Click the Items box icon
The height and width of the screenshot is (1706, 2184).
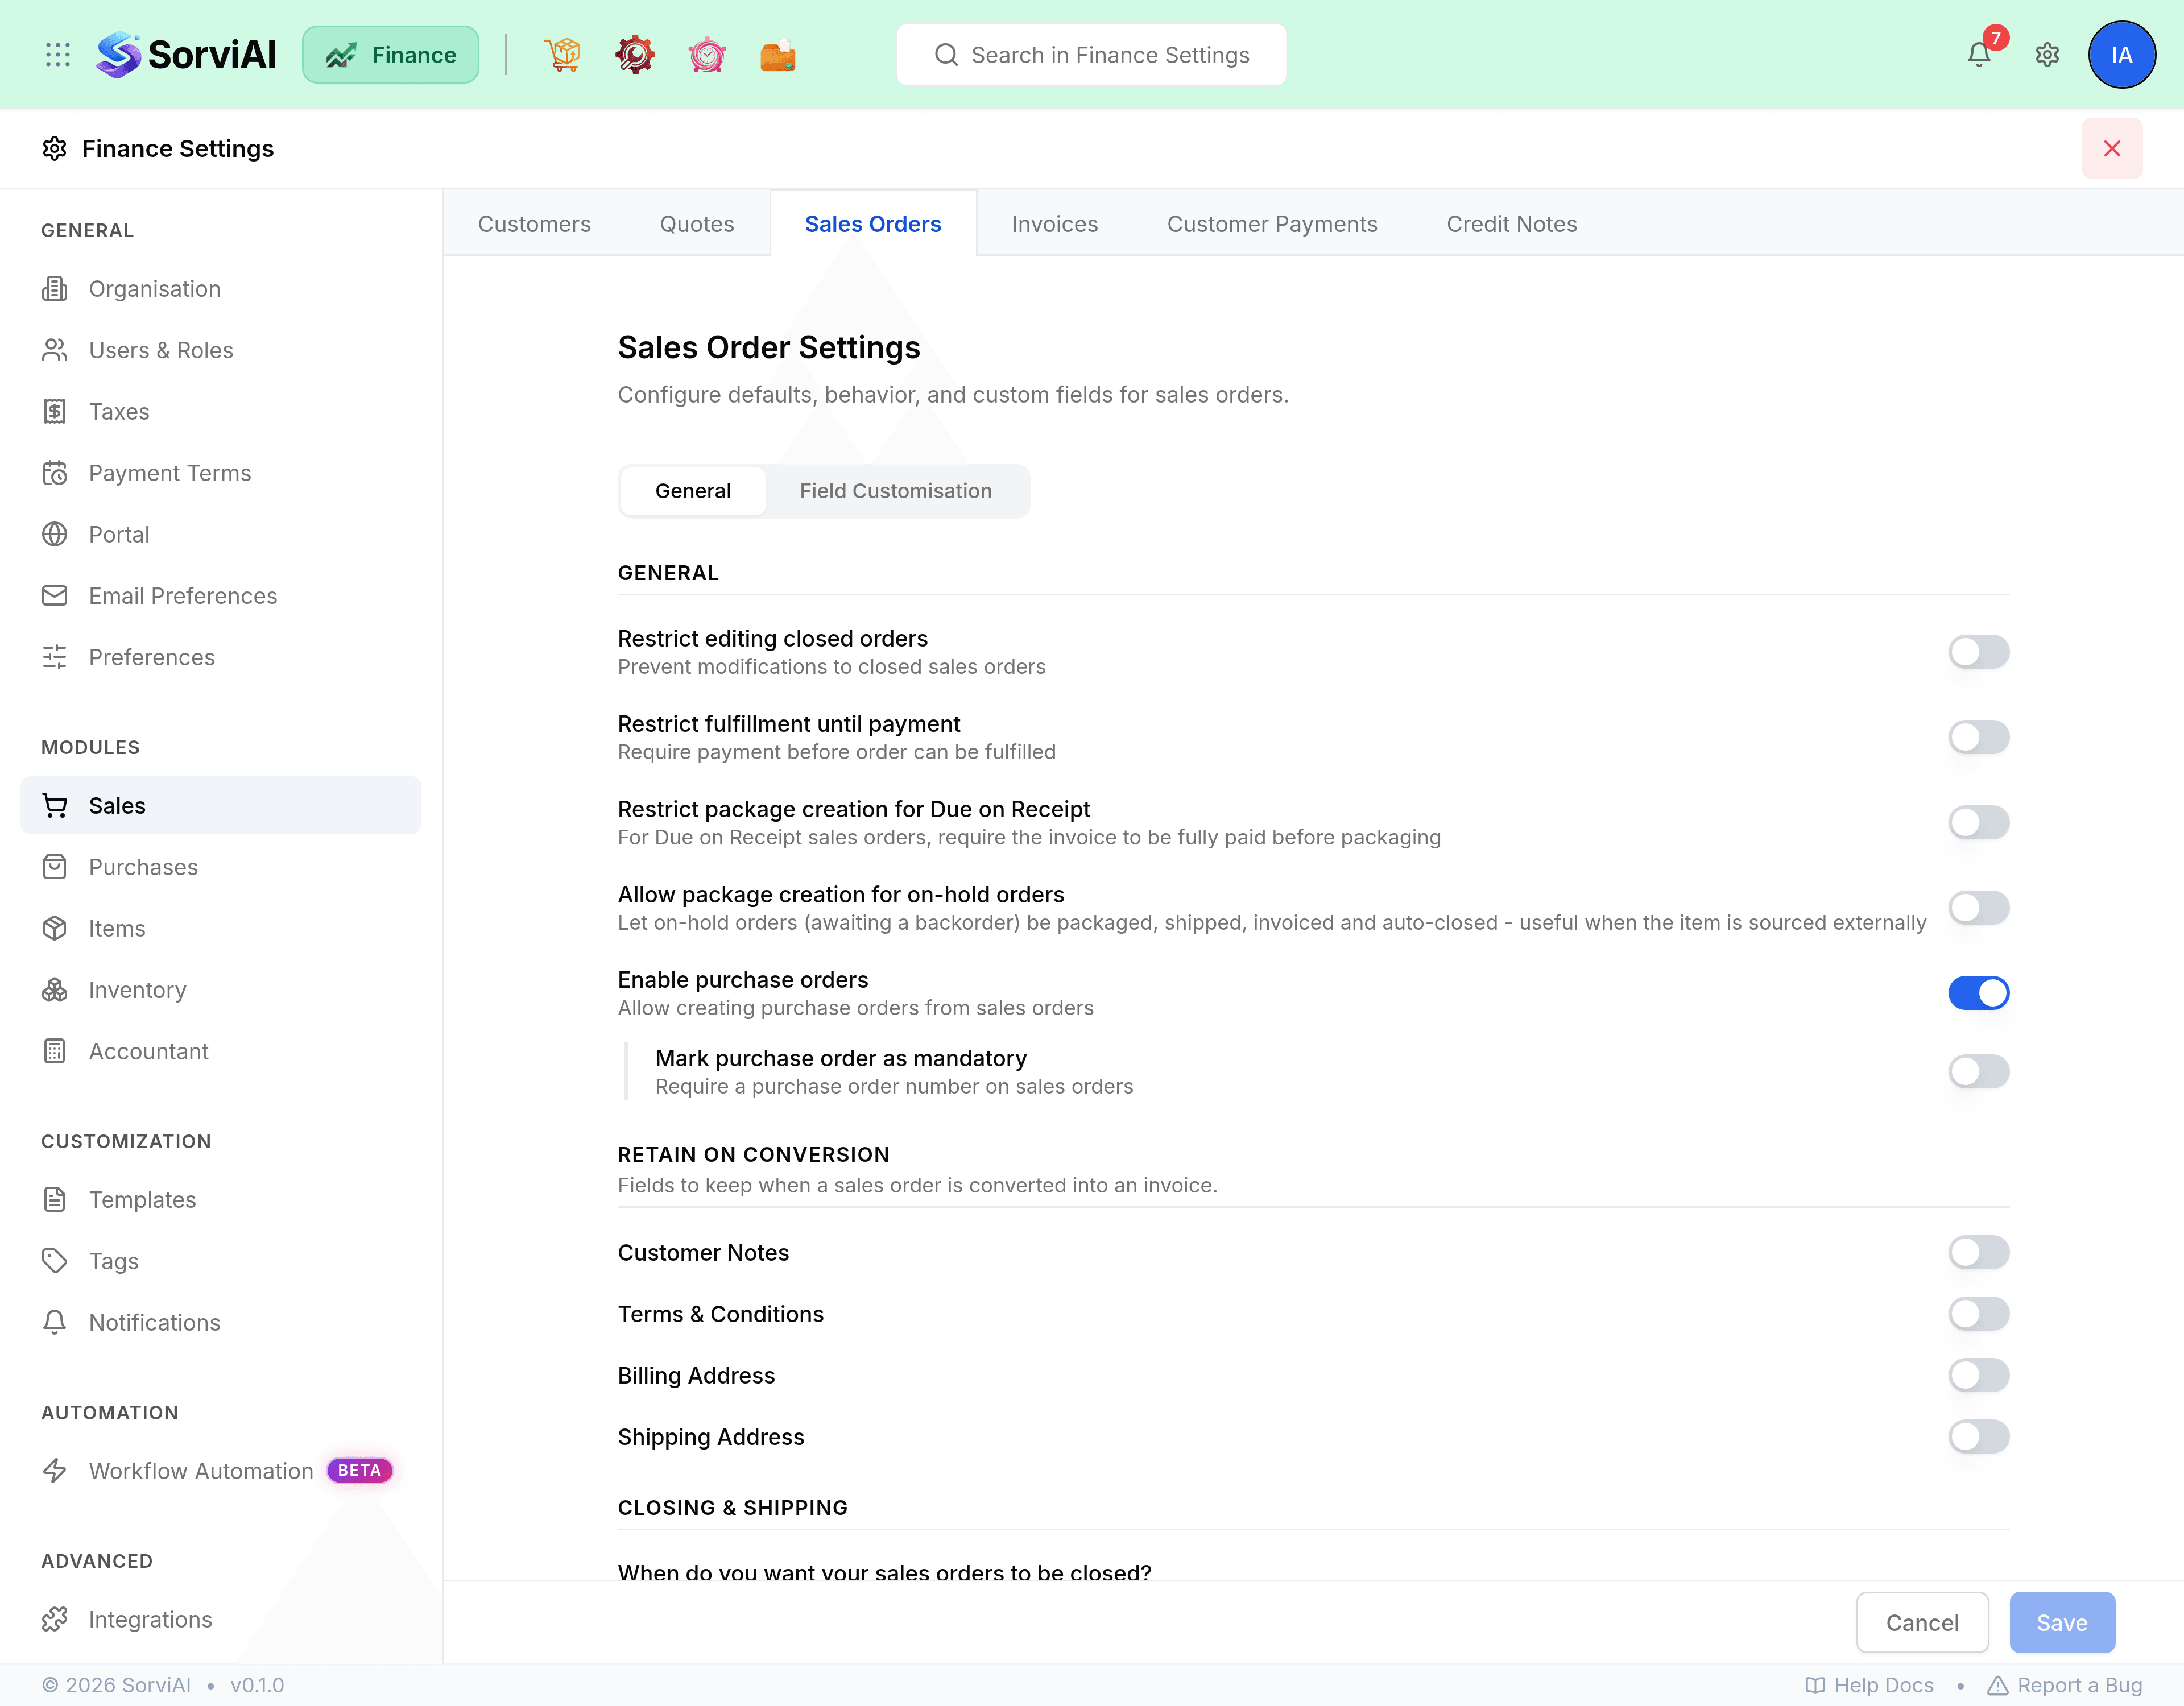pos(55,929)
